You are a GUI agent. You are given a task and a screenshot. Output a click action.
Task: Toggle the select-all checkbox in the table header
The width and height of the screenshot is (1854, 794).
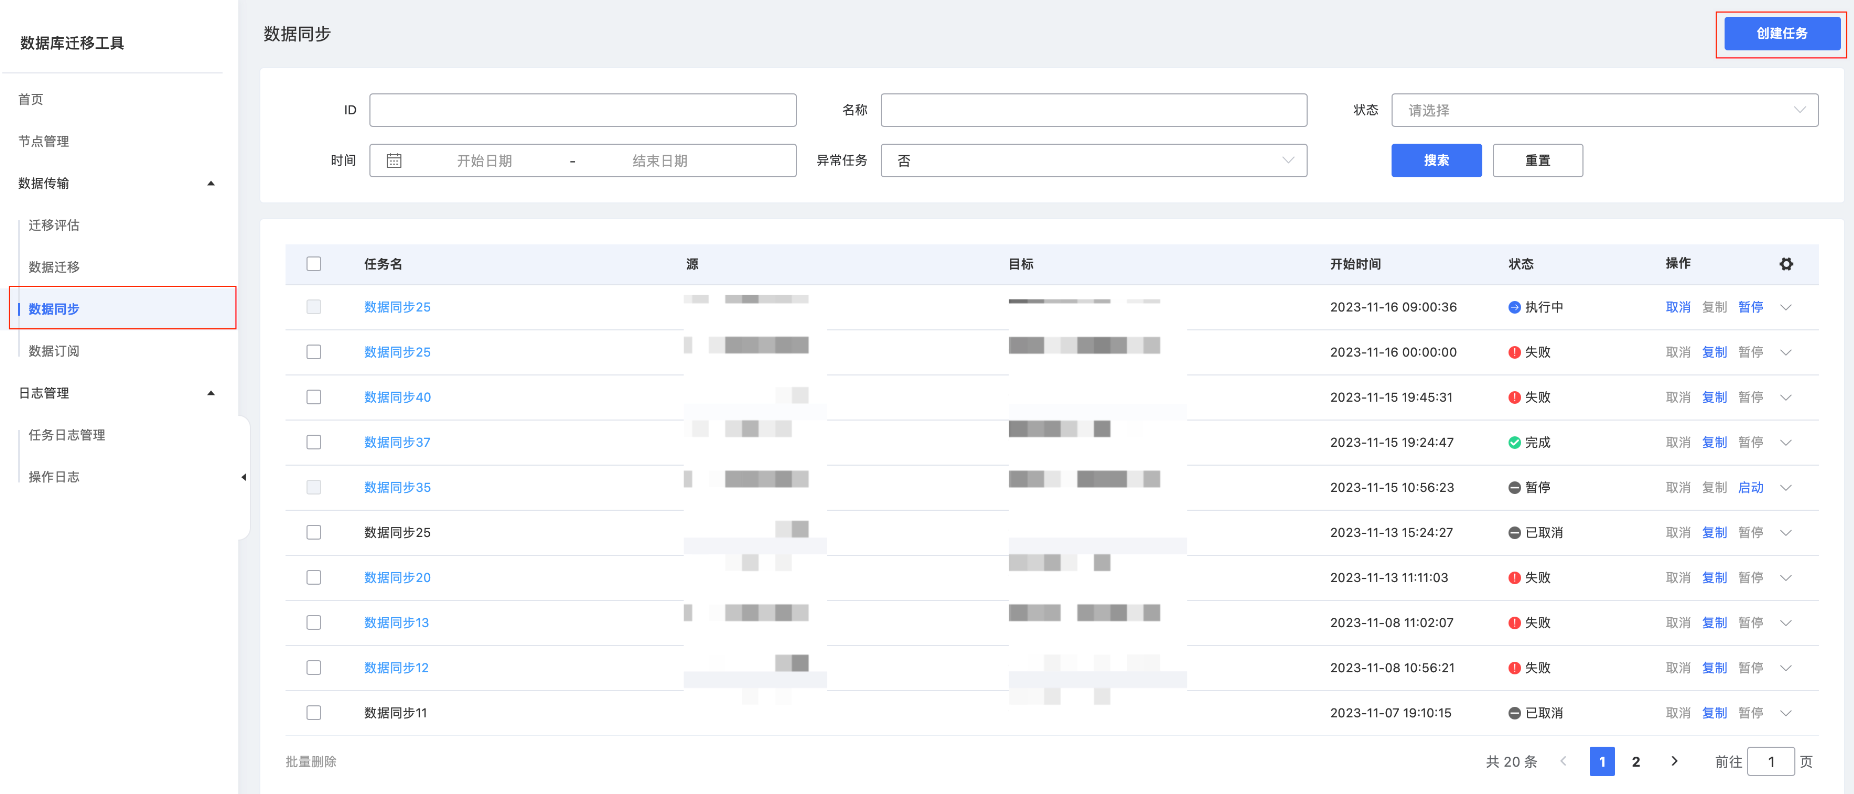pos(314,264)
